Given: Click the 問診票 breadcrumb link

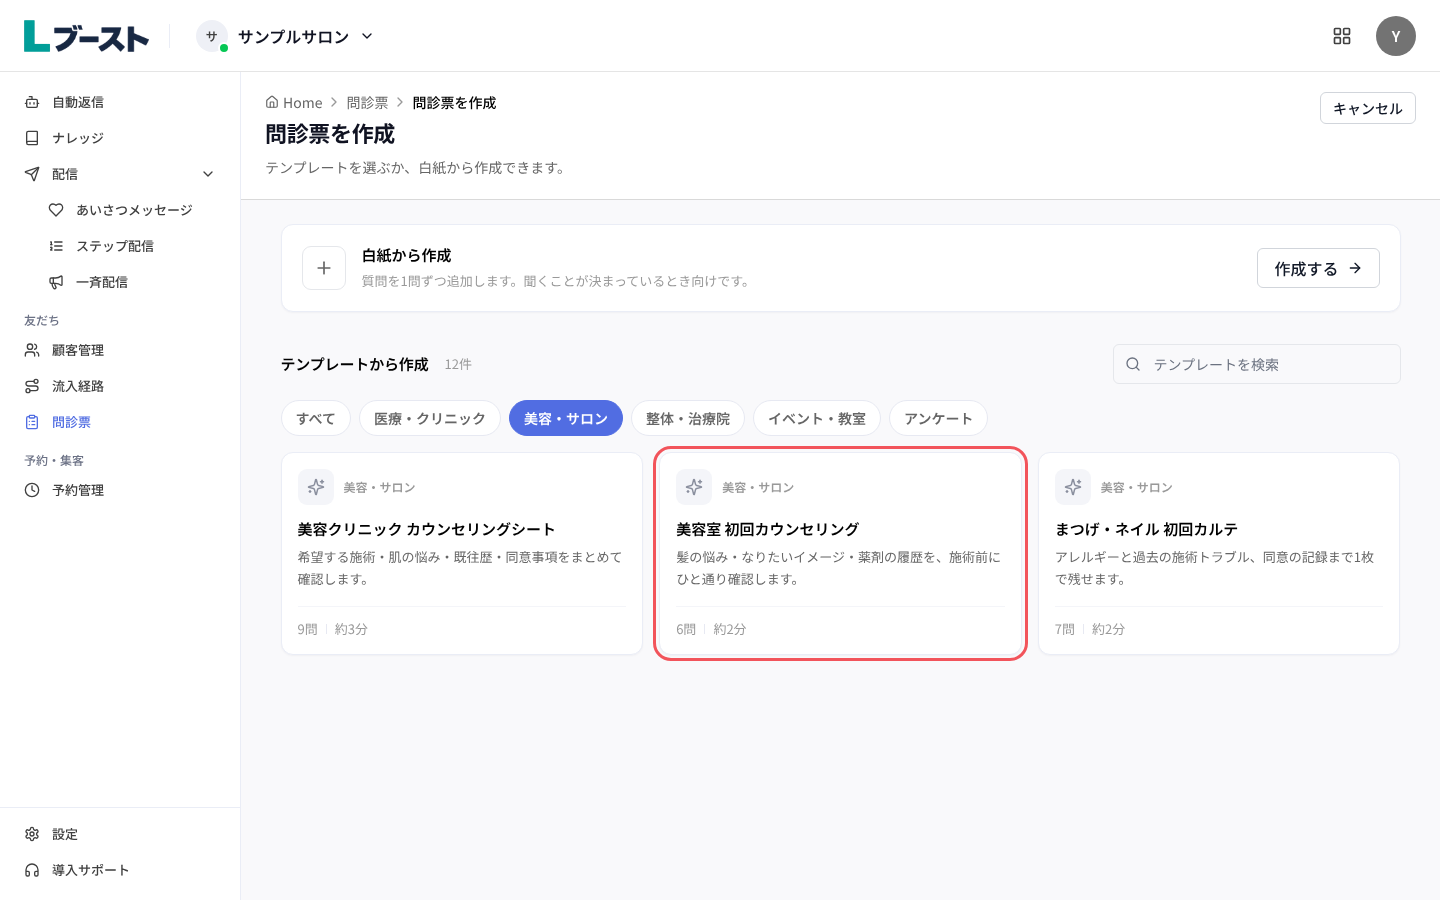Looking at the screenshot, I should [x=367, y=102].
